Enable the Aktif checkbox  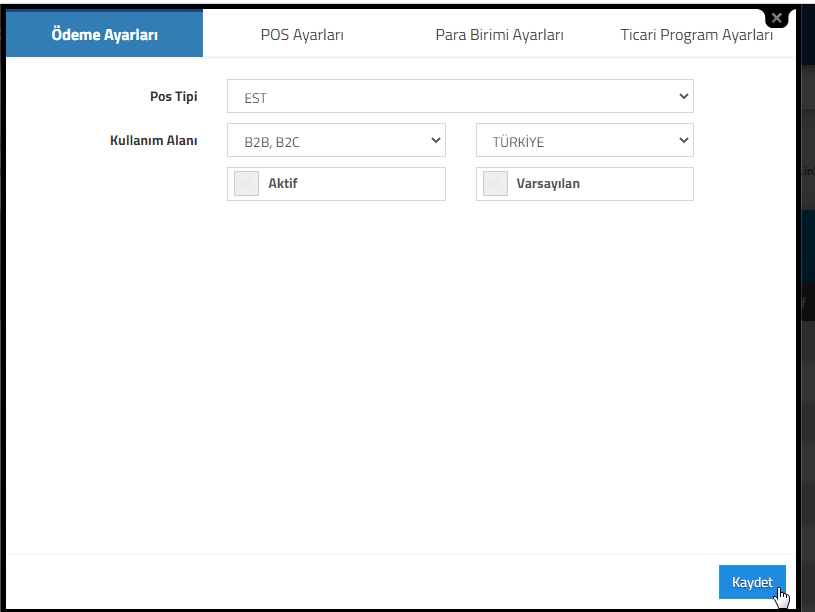[x=246, y=184]
